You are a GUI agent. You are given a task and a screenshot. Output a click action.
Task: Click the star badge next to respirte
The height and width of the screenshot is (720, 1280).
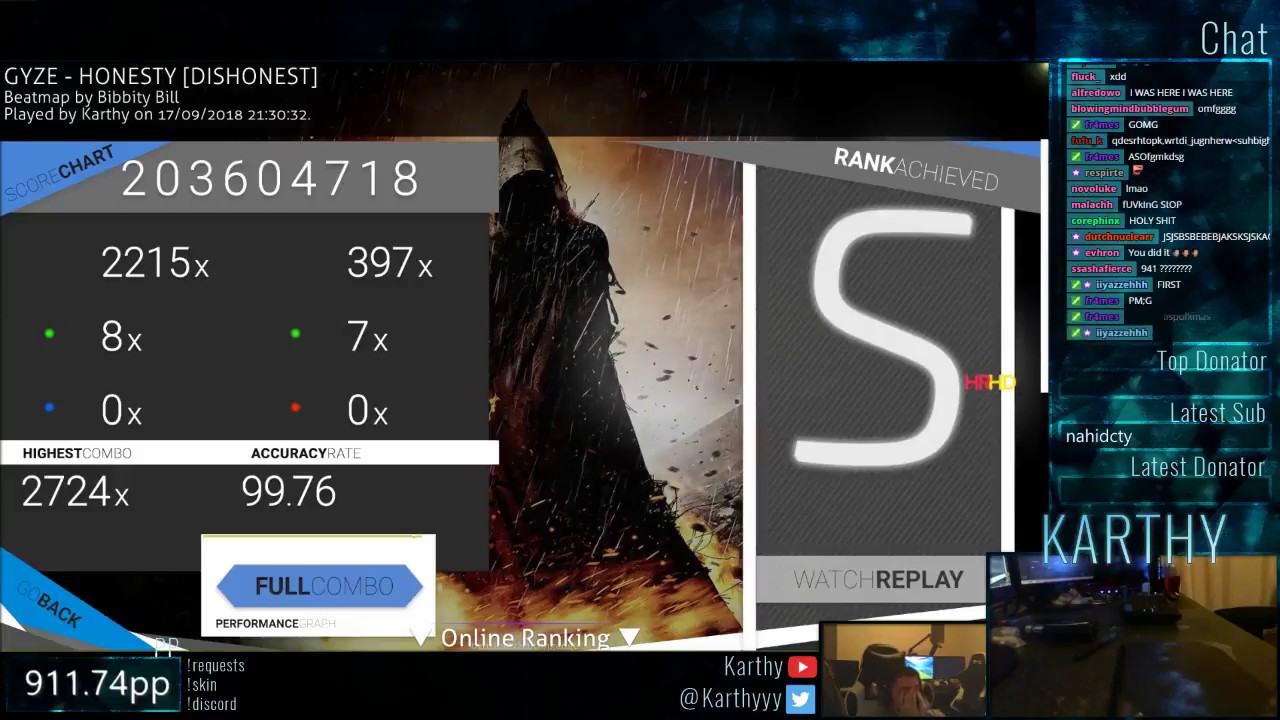coord(1076,173)
